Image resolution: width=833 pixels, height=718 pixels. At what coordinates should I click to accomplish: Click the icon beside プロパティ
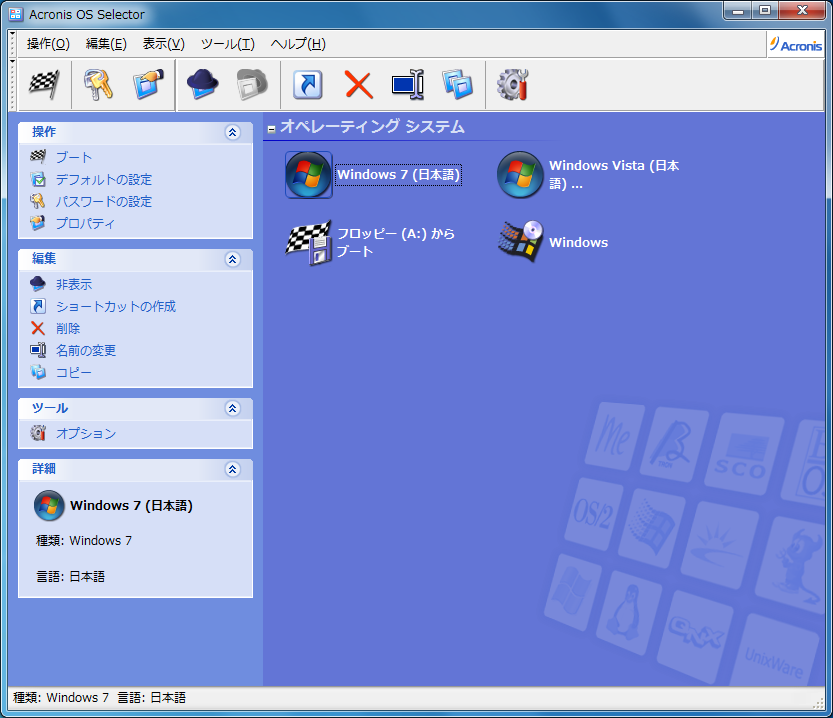tap(38, 223)
